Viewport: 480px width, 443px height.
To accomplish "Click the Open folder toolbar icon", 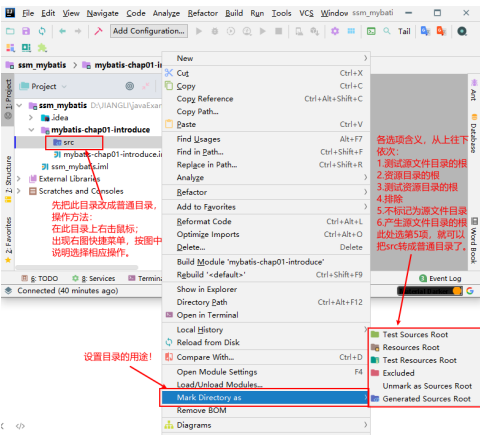I will pyautogui.click(x=10, y=31).
